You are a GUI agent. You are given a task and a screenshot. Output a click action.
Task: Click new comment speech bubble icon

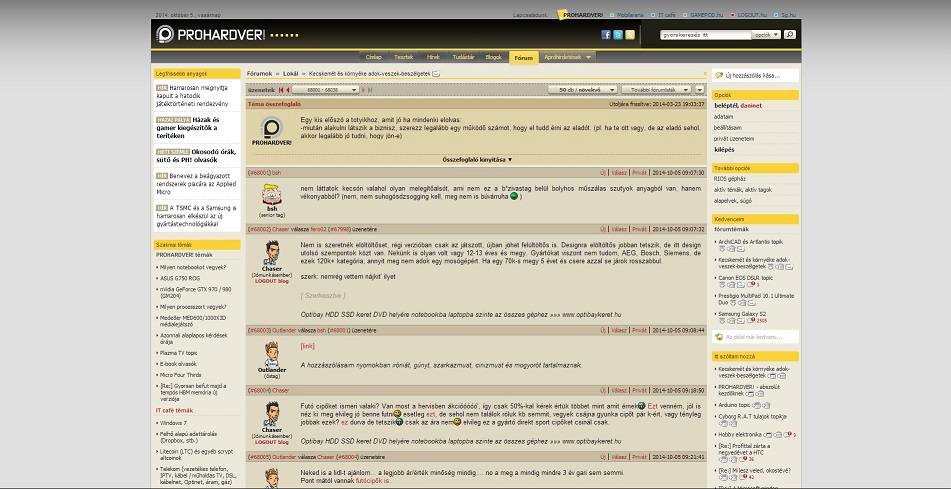[x=719, y=75]
